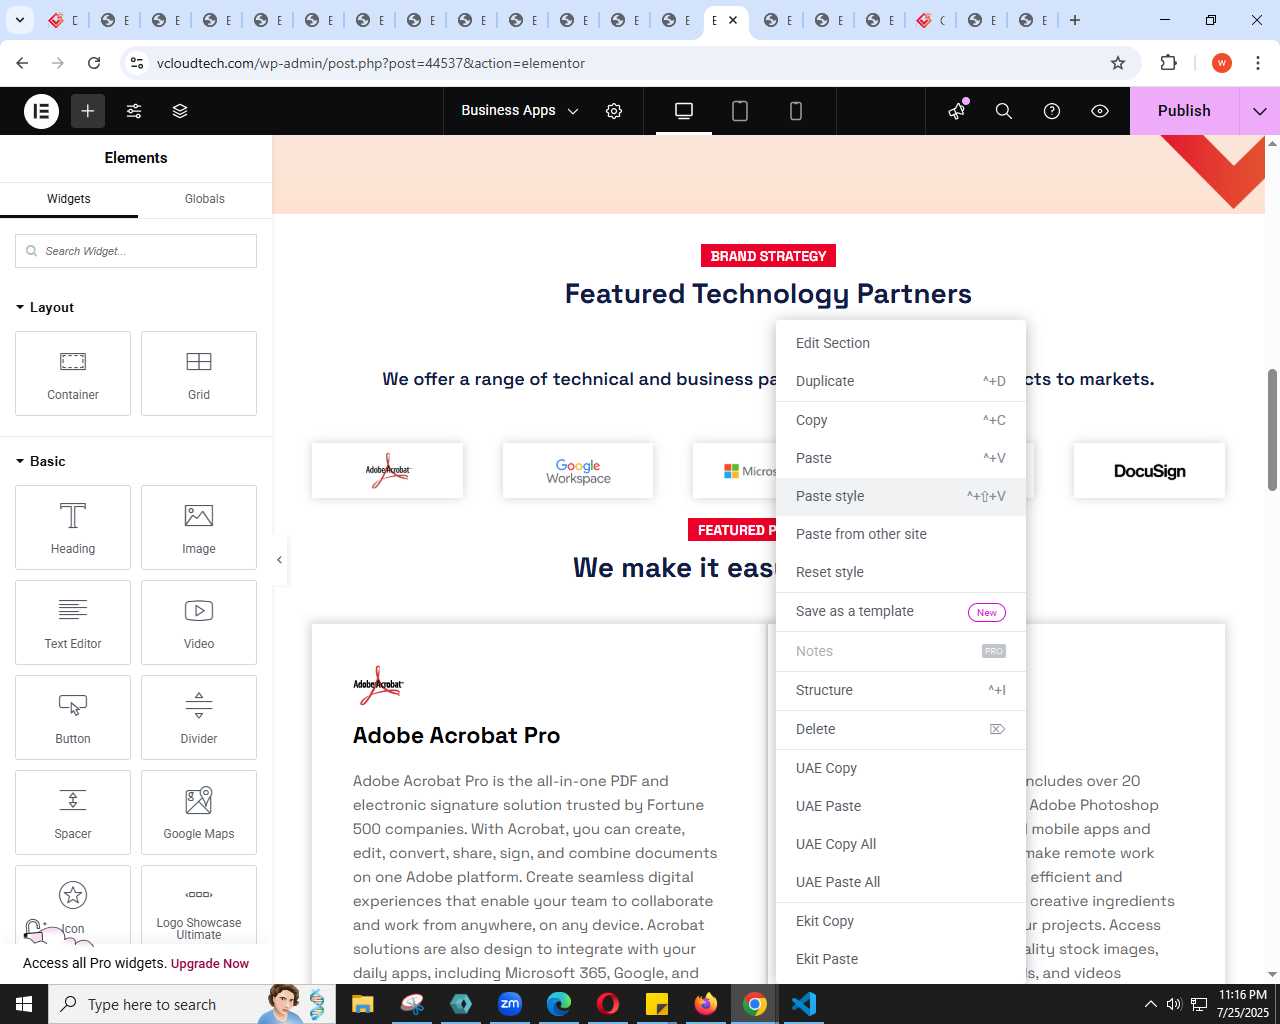1280x1024 pixels.
Task: Select the Heading widget
Action: tap(73, 527)
